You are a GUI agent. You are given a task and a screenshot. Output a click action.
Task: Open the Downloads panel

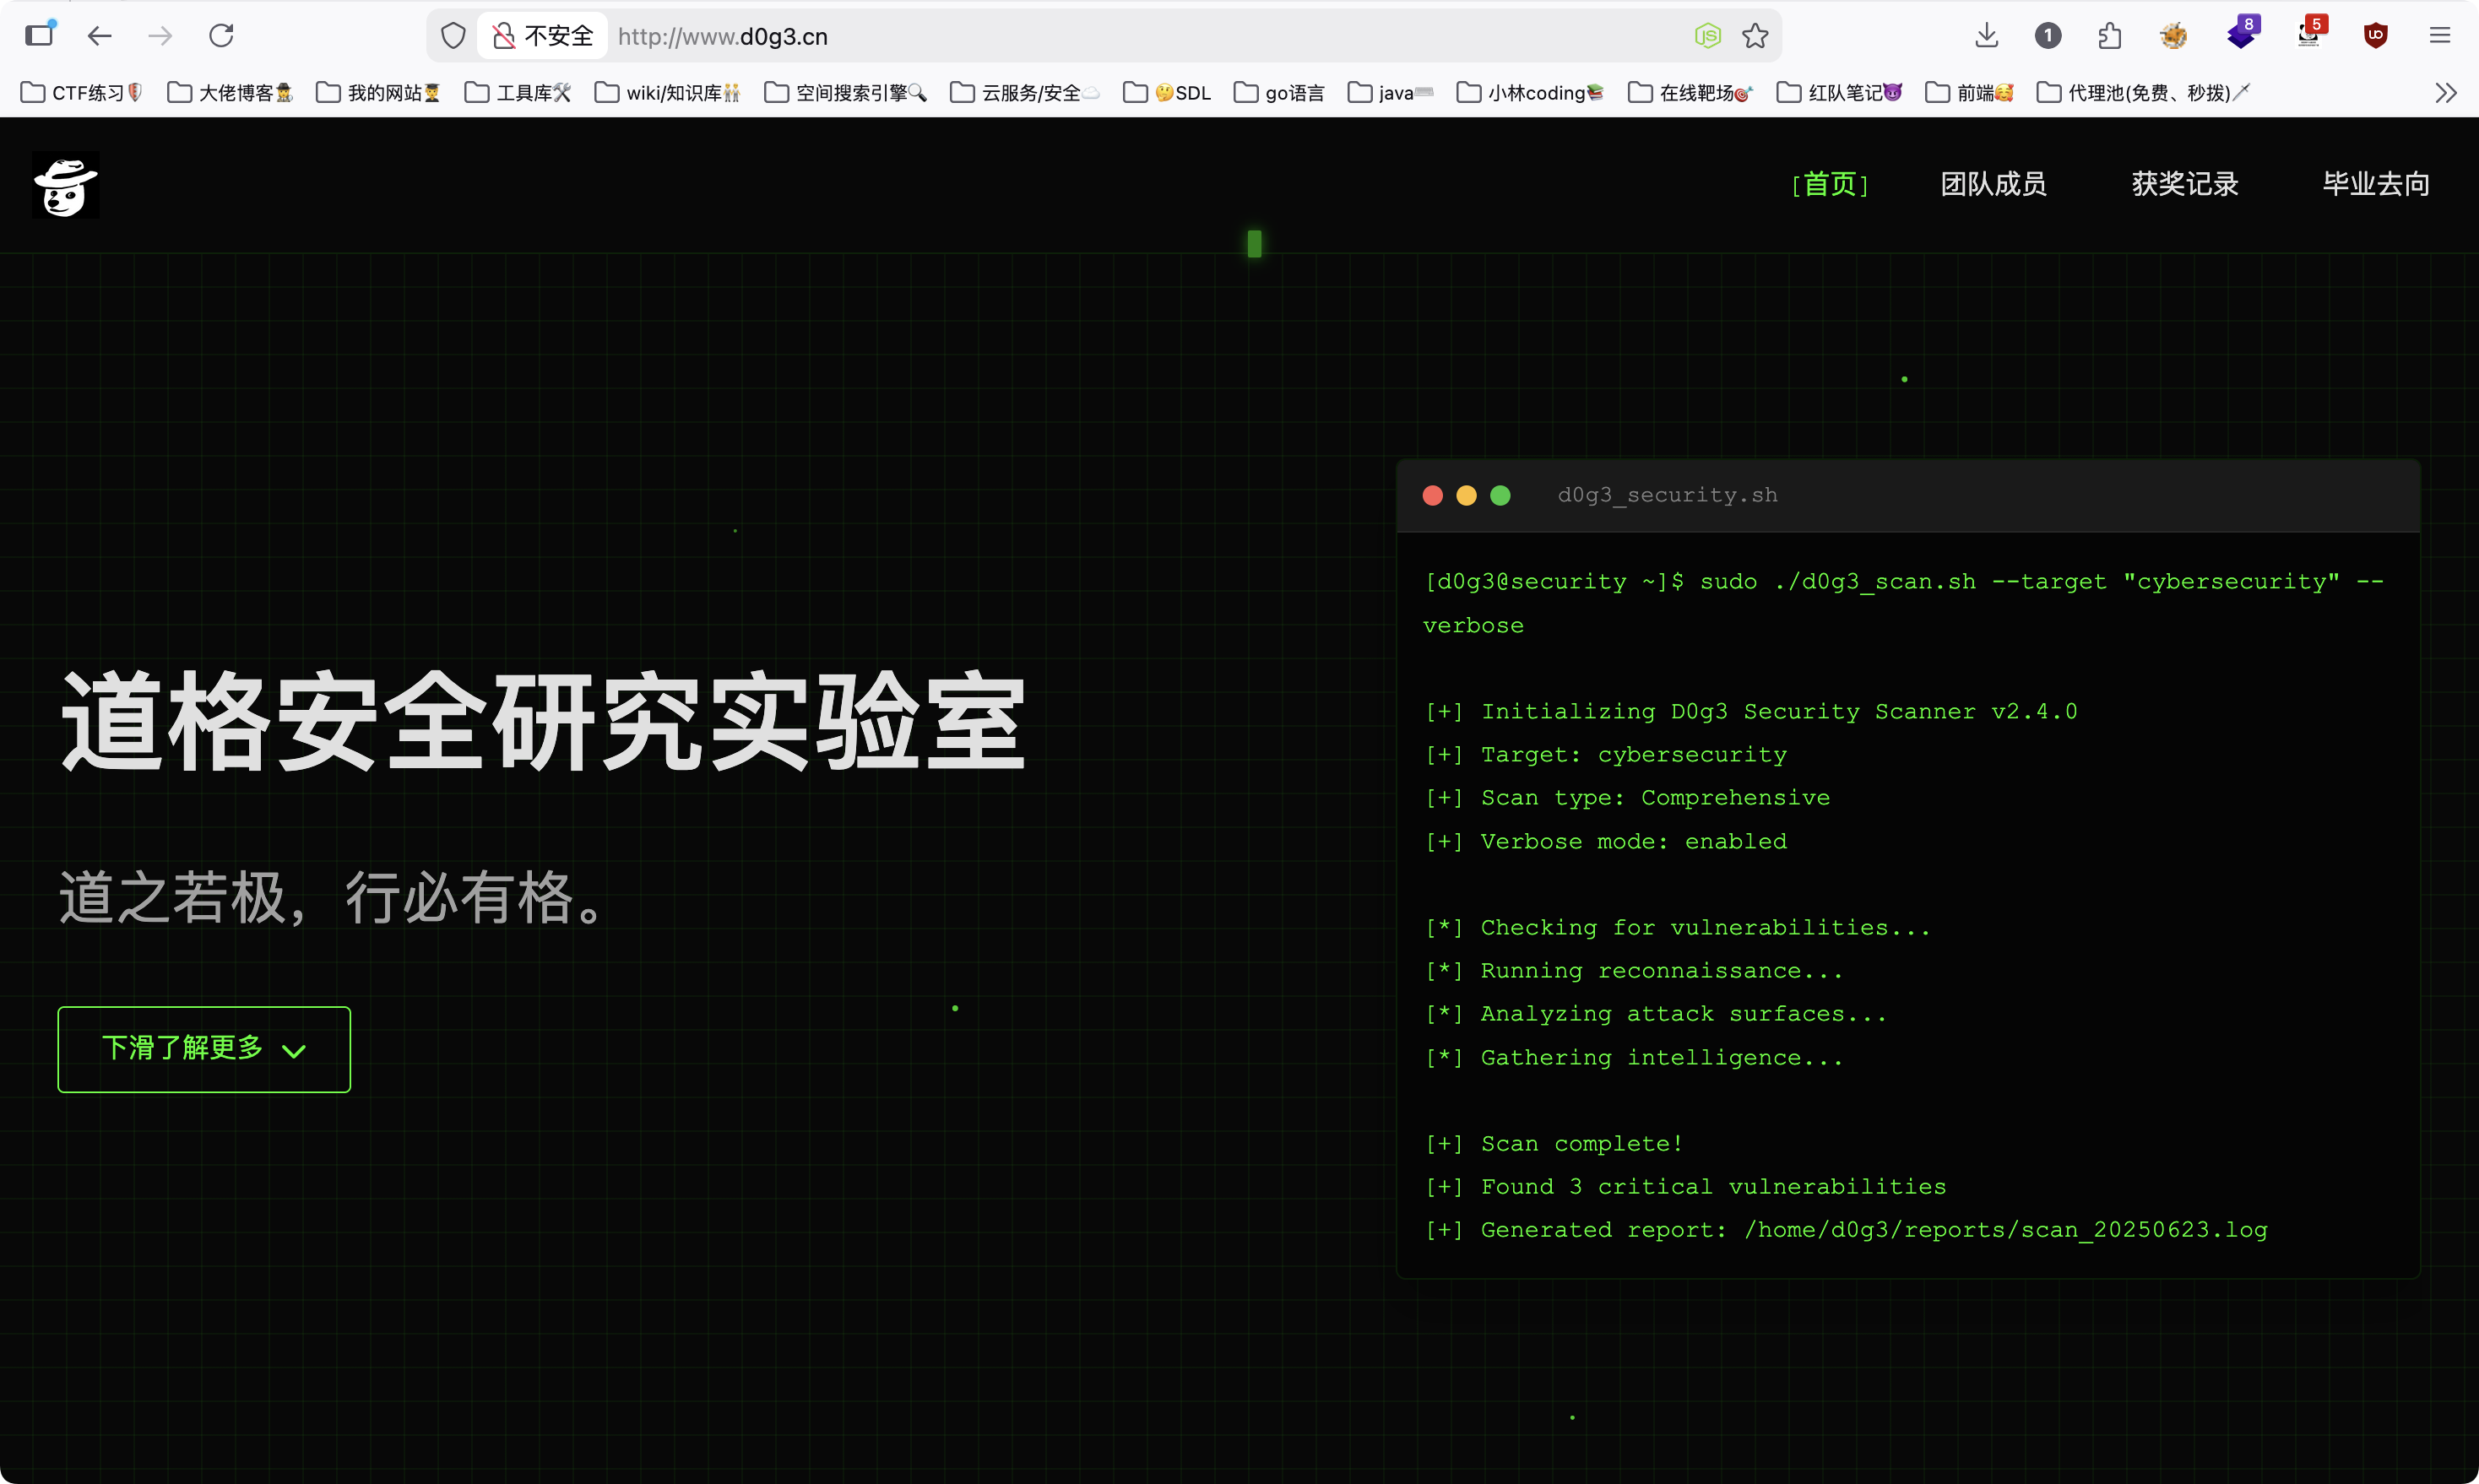point(1986,35)
